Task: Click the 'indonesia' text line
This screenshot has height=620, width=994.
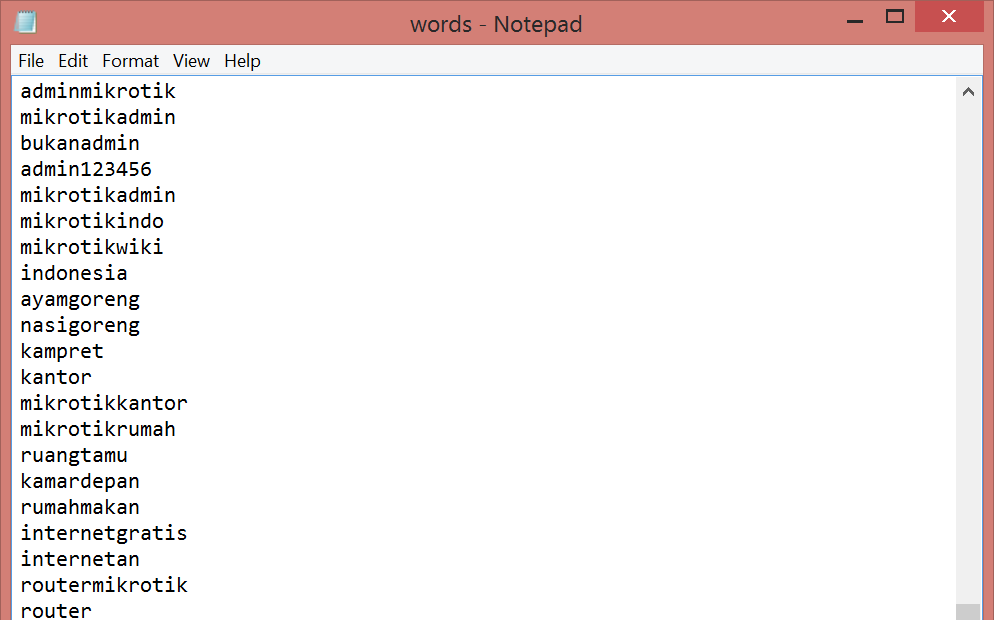Action: (x=74, y=274)
